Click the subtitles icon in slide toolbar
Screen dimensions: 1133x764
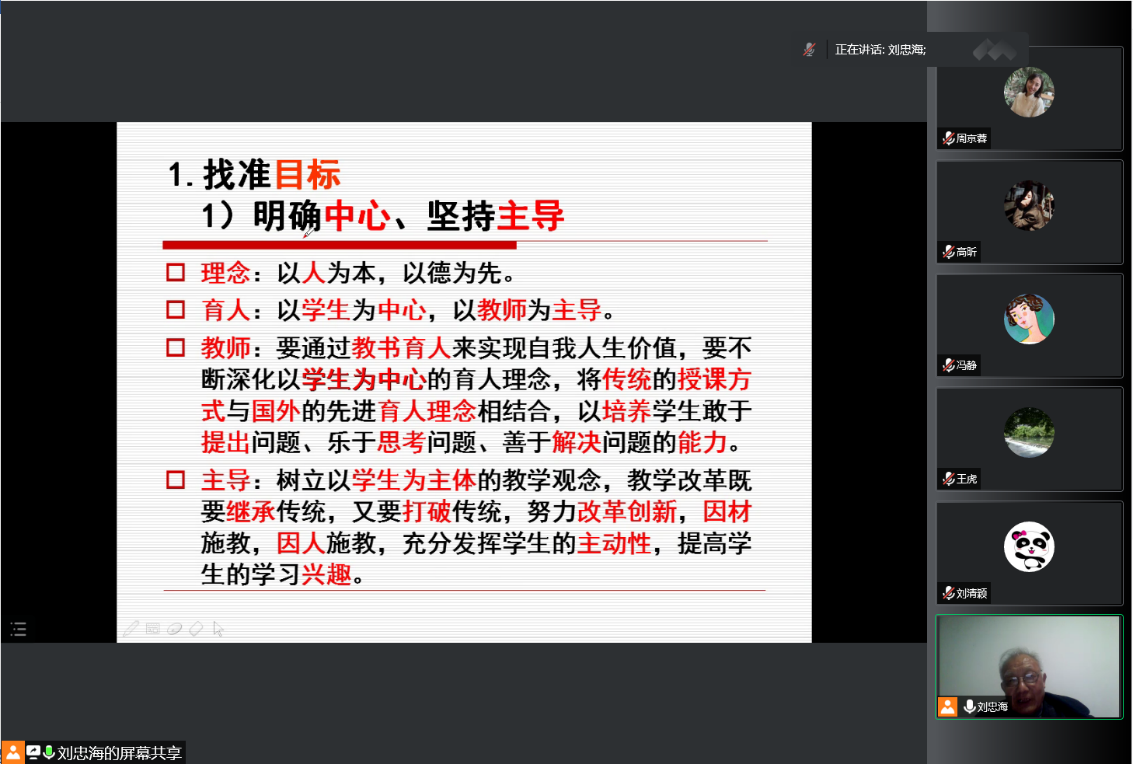tap(153, 628)
